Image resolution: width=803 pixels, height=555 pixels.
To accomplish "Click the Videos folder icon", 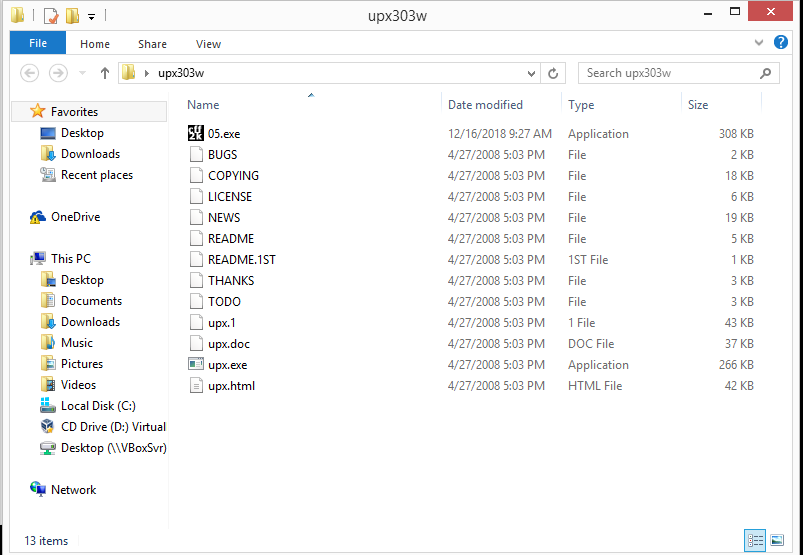I will (x=48, y=385).
